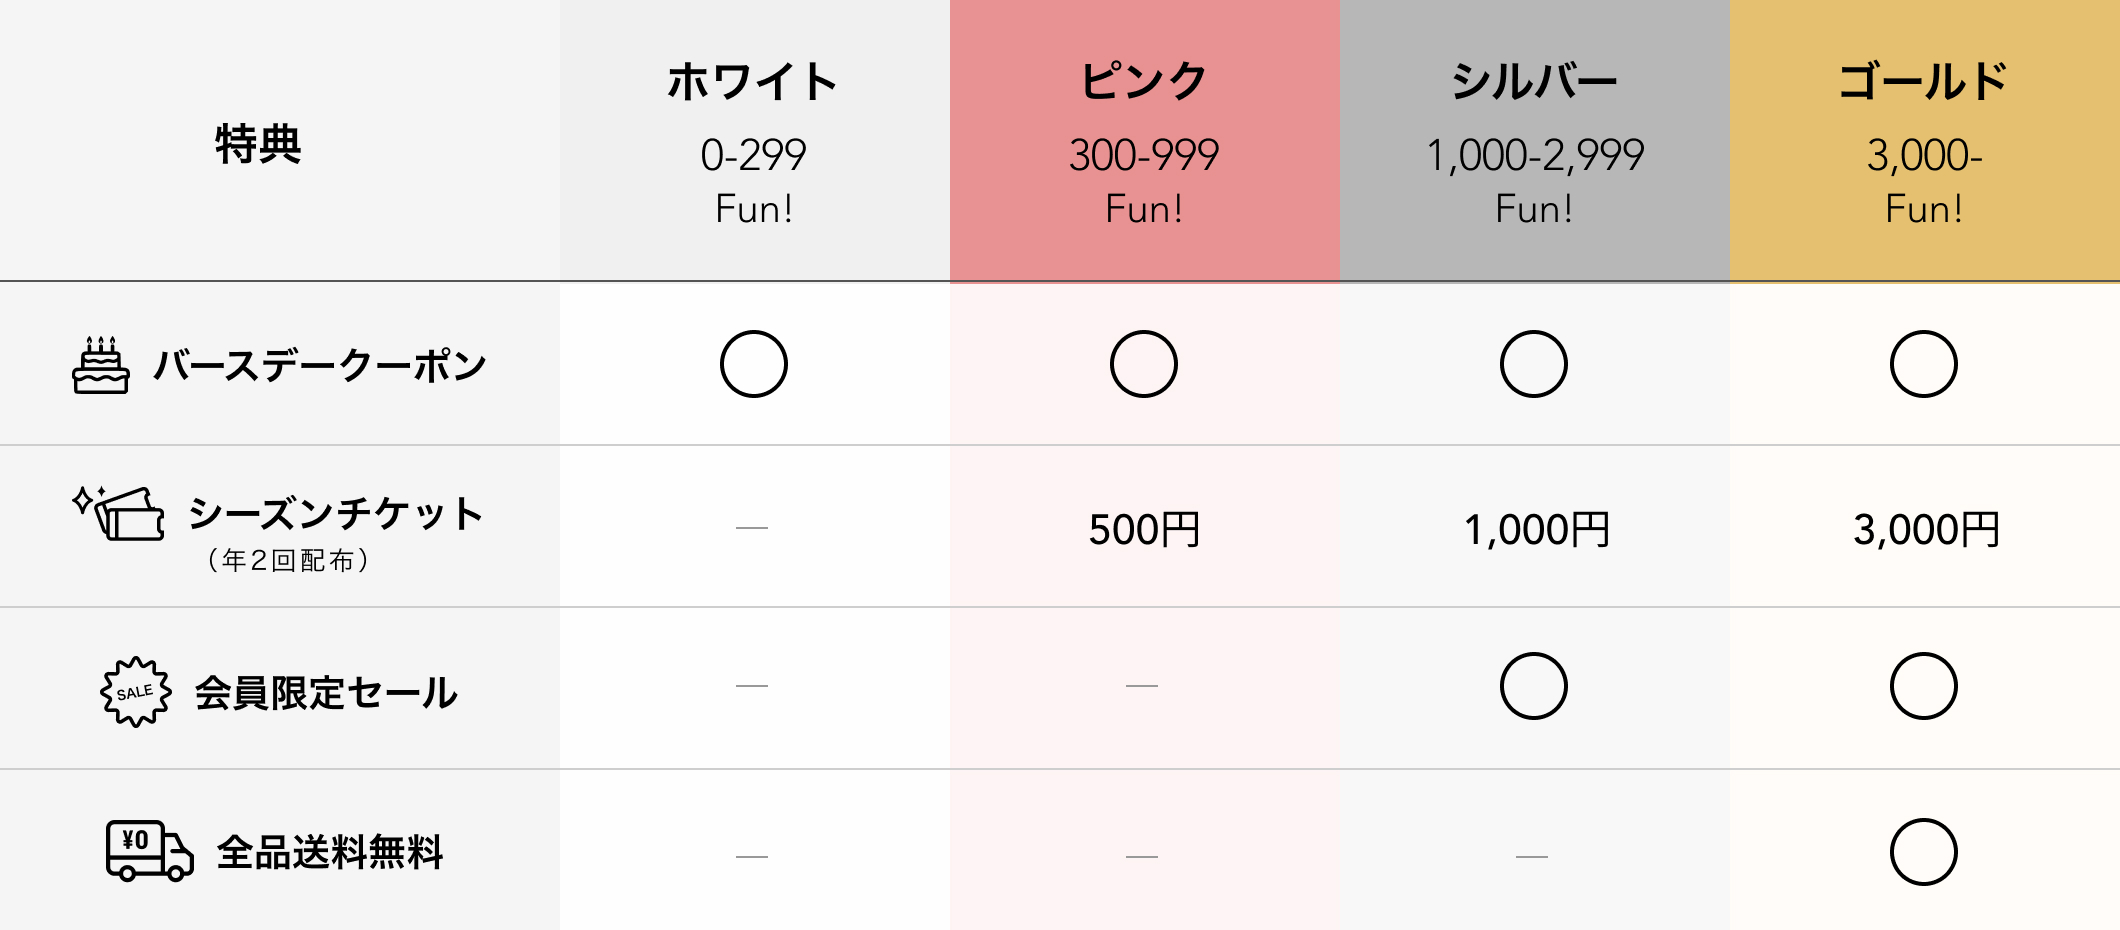Image resolution: width=2120 pixels, height=930 pixels.
Task: Select the シルバー rank header
Action: click(x=1533, y=82)
